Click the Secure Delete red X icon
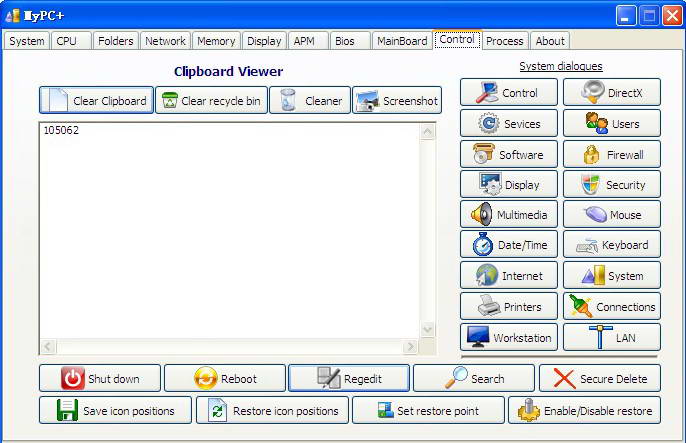Screen dimensions: 686x443 [565, 378]
